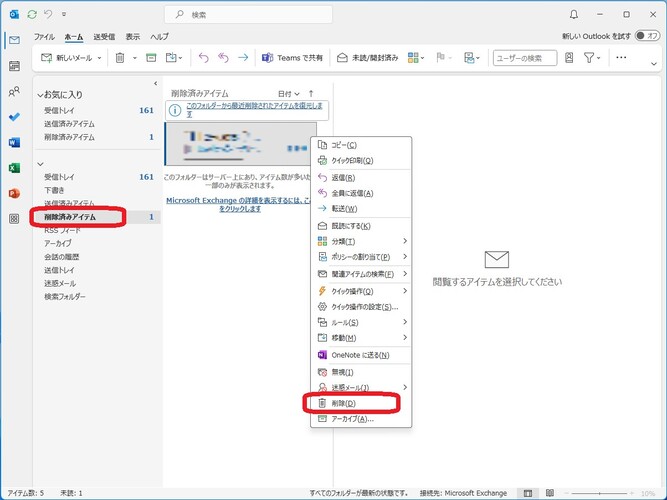This screenshot has width=667, height=500.
Task: Click the Search People input field
Action: tap(525, 58)
